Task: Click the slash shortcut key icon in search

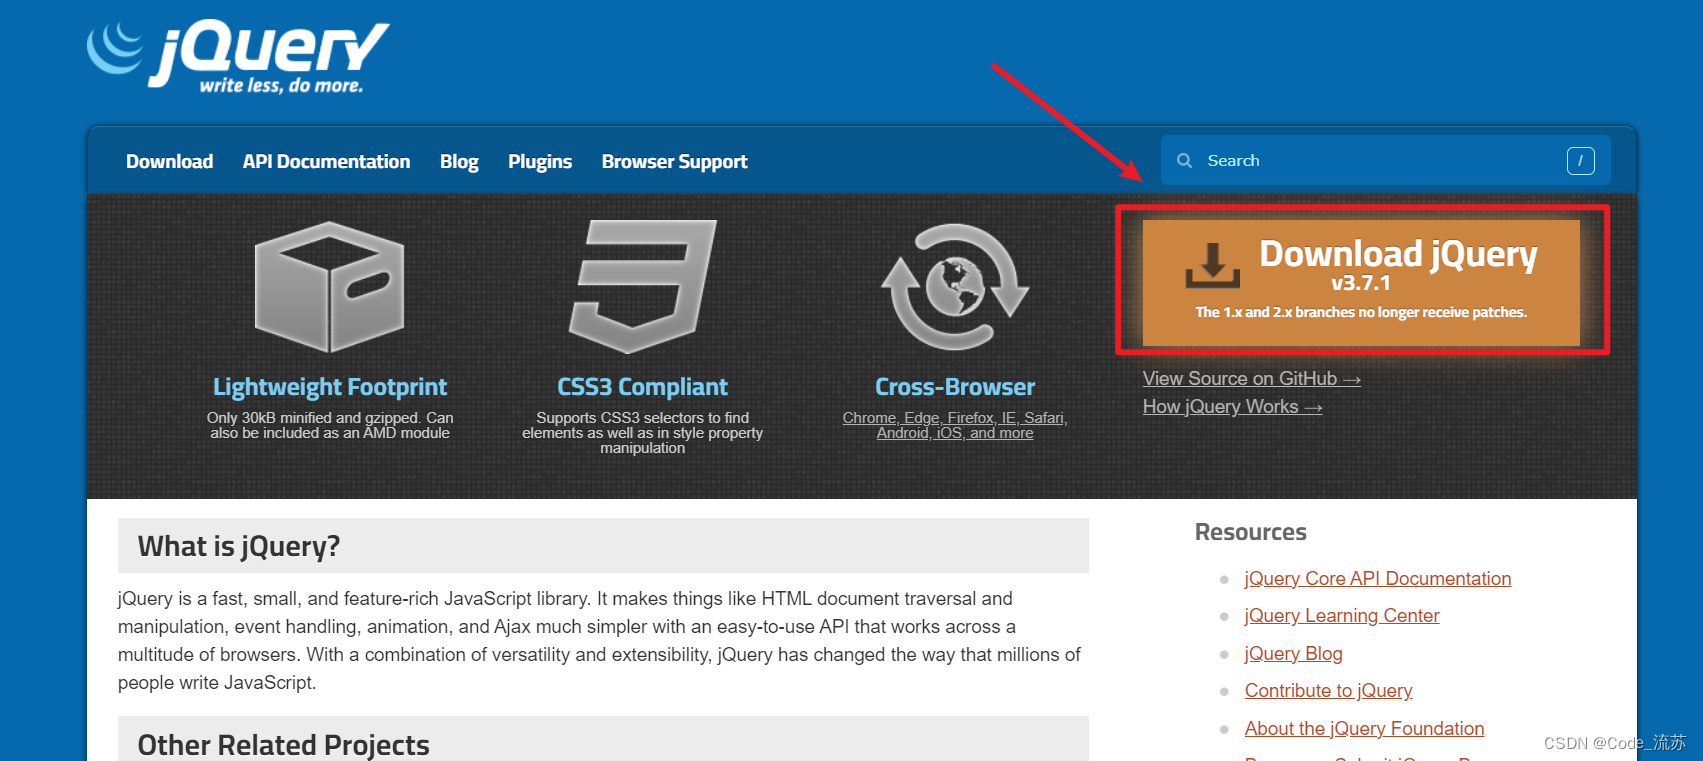Action: point(1580,161)
